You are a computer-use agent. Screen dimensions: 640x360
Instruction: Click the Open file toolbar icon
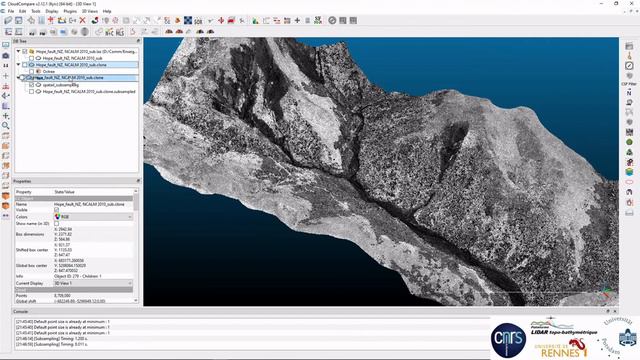(x=8, y=20)
